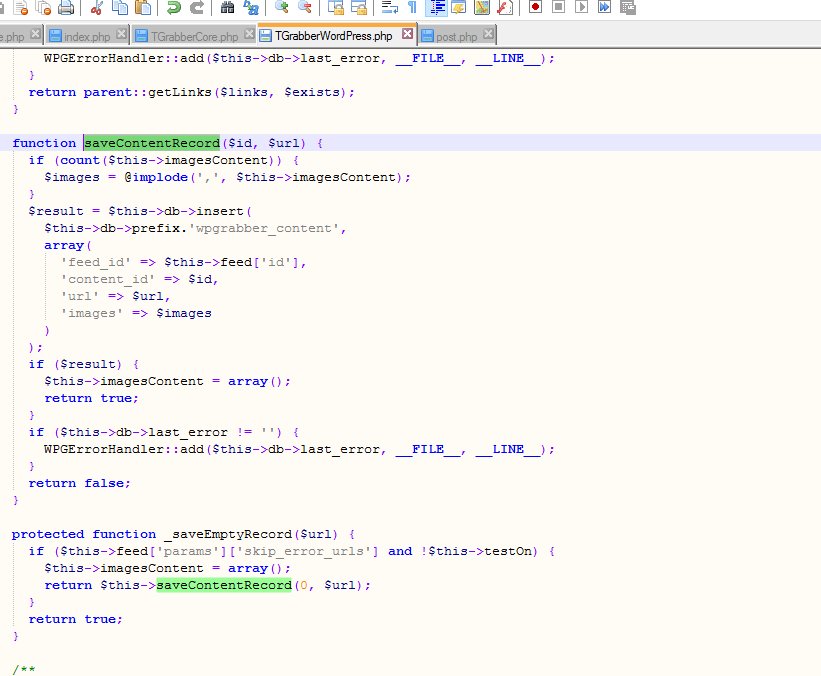Close the TGrabberWordPress.php tab
The height and width of the screenshot is (676, 821).
pos(407,34)
